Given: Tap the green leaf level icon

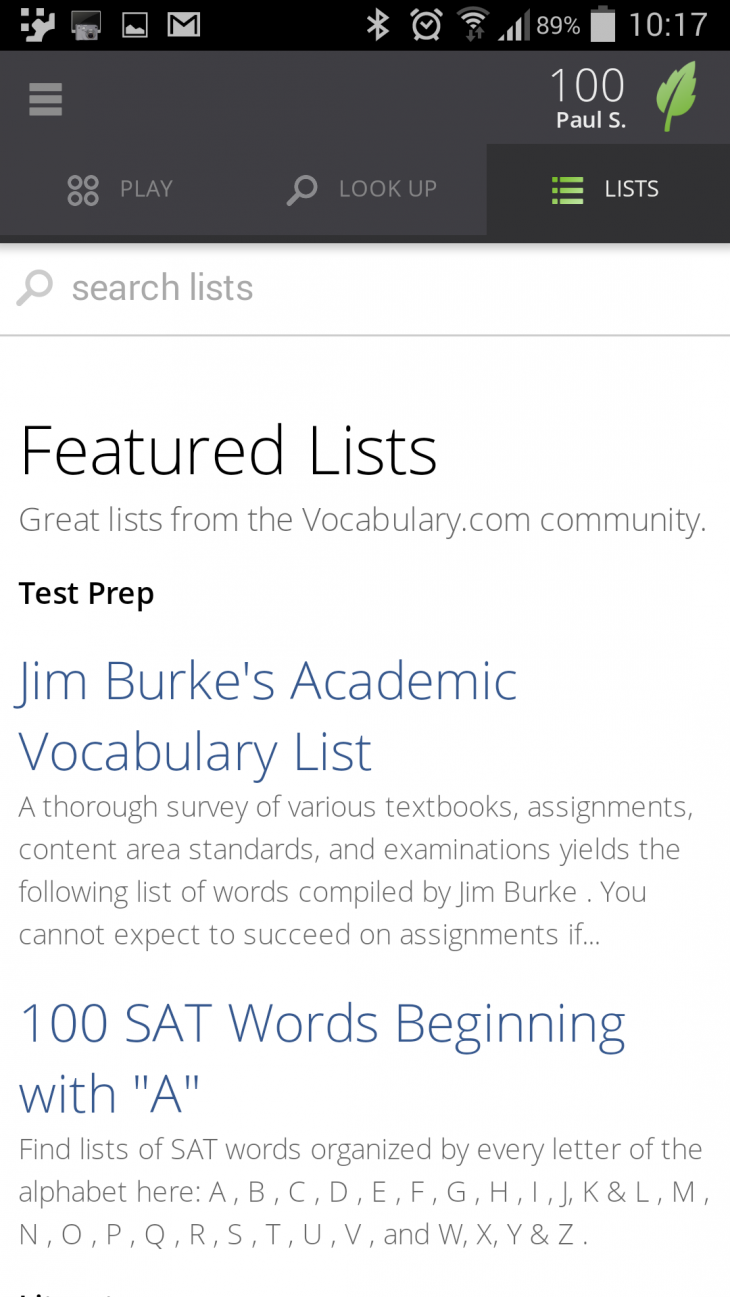Looking at the screenshot, I should 676,97.
